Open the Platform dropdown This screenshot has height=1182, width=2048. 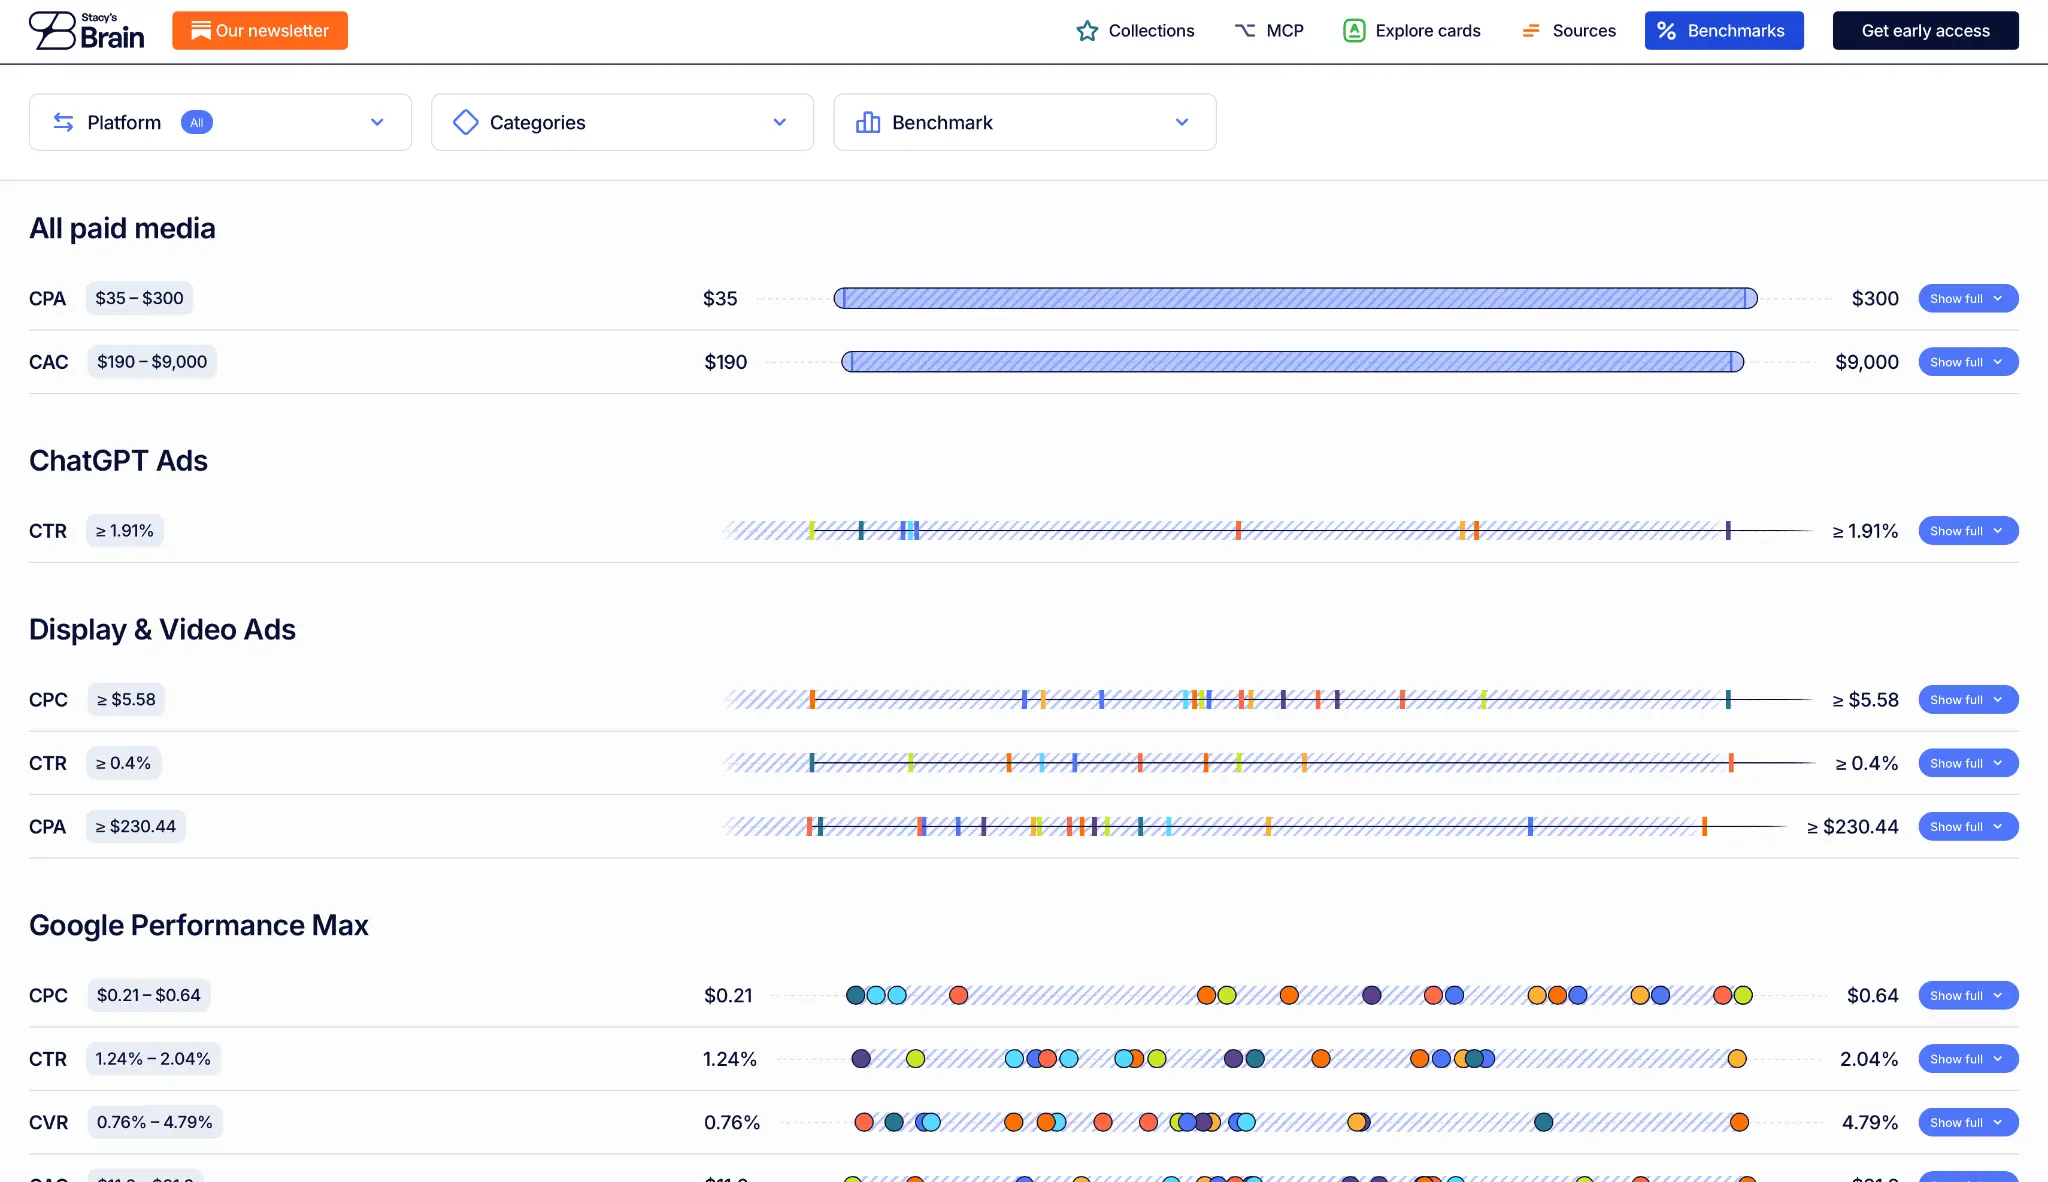(220, 122)
